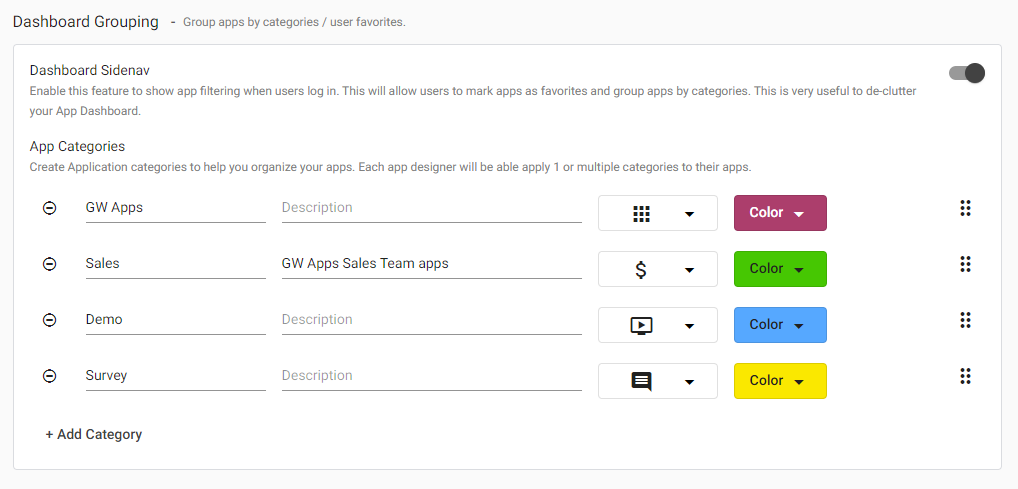
Task: Click the Demo category description field
Action: (431, 320)
